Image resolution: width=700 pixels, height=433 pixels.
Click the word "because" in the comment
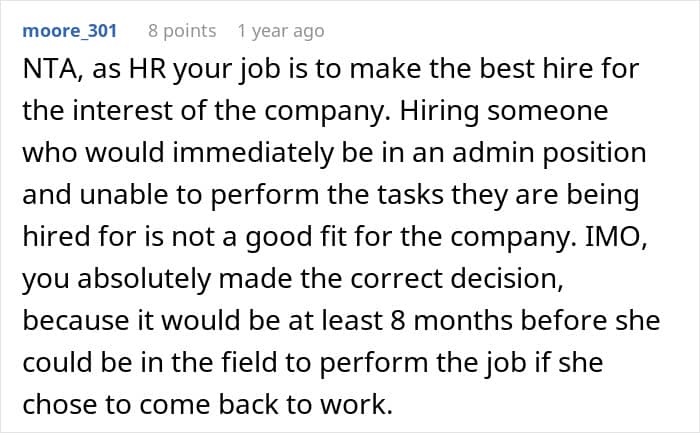(x=73, y=322)
